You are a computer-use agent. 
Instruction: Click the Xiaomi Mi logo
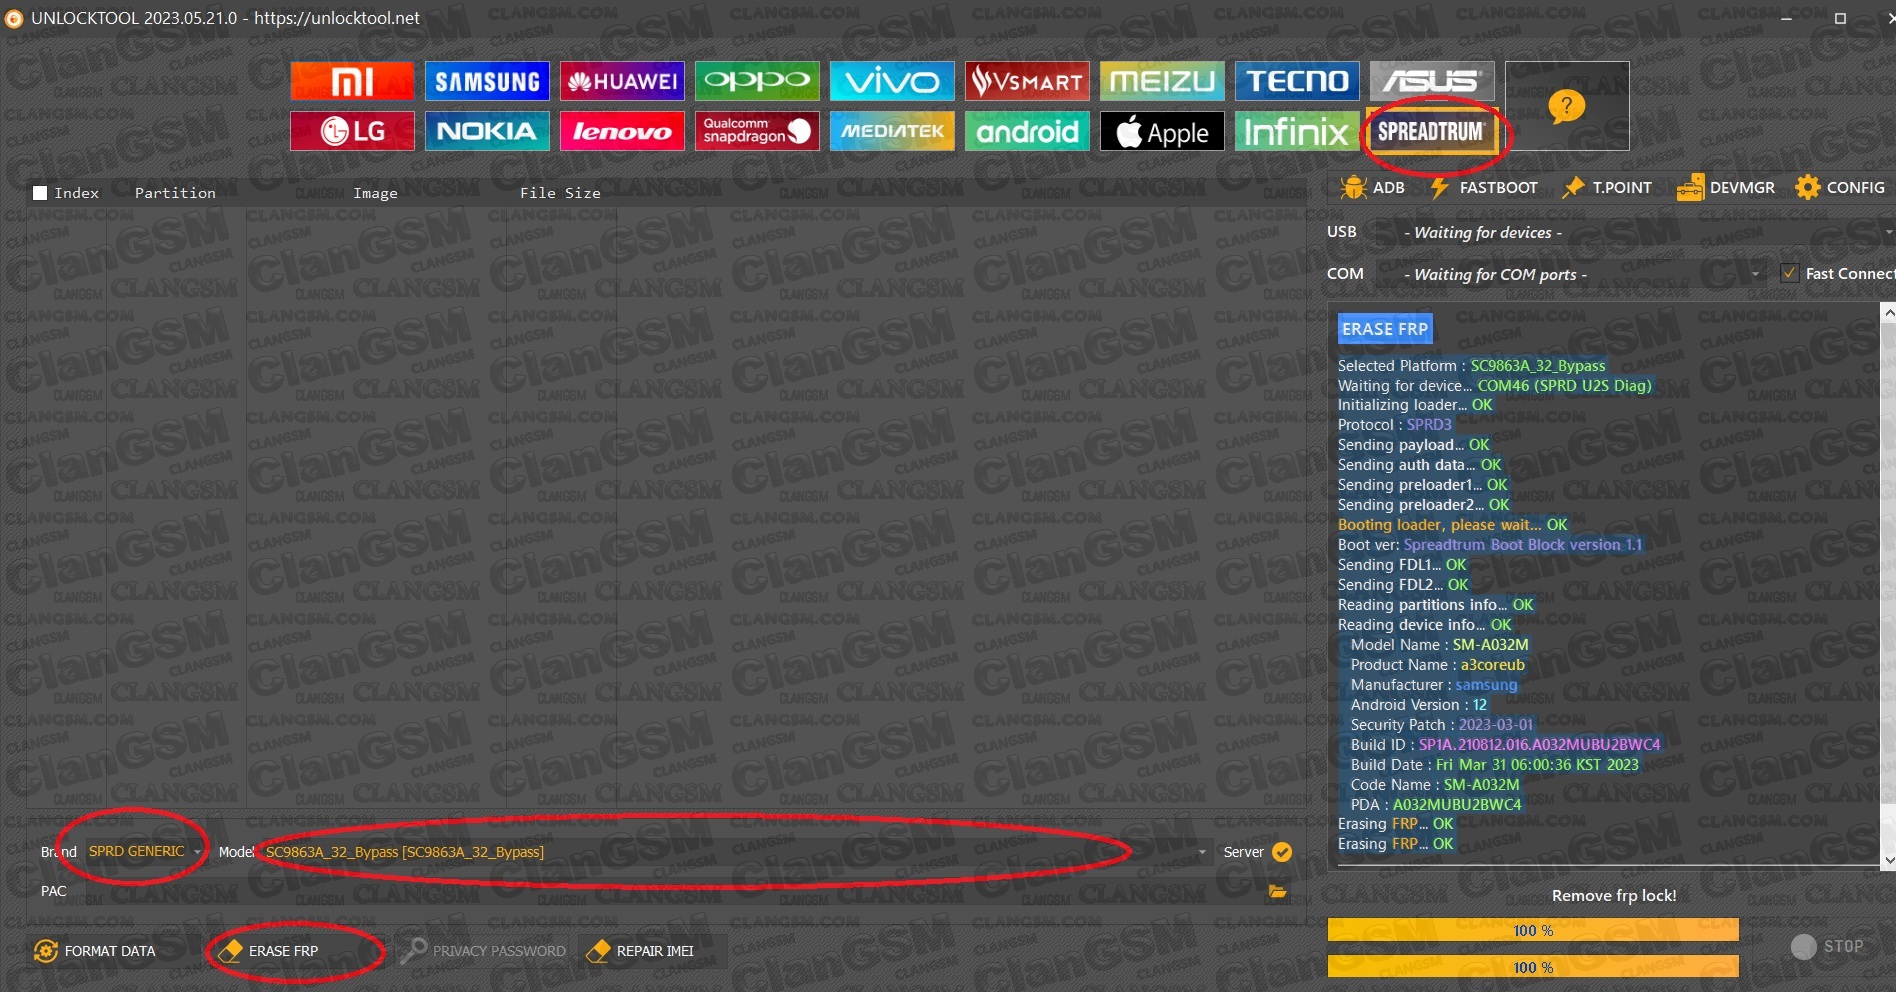coord(352,81)
